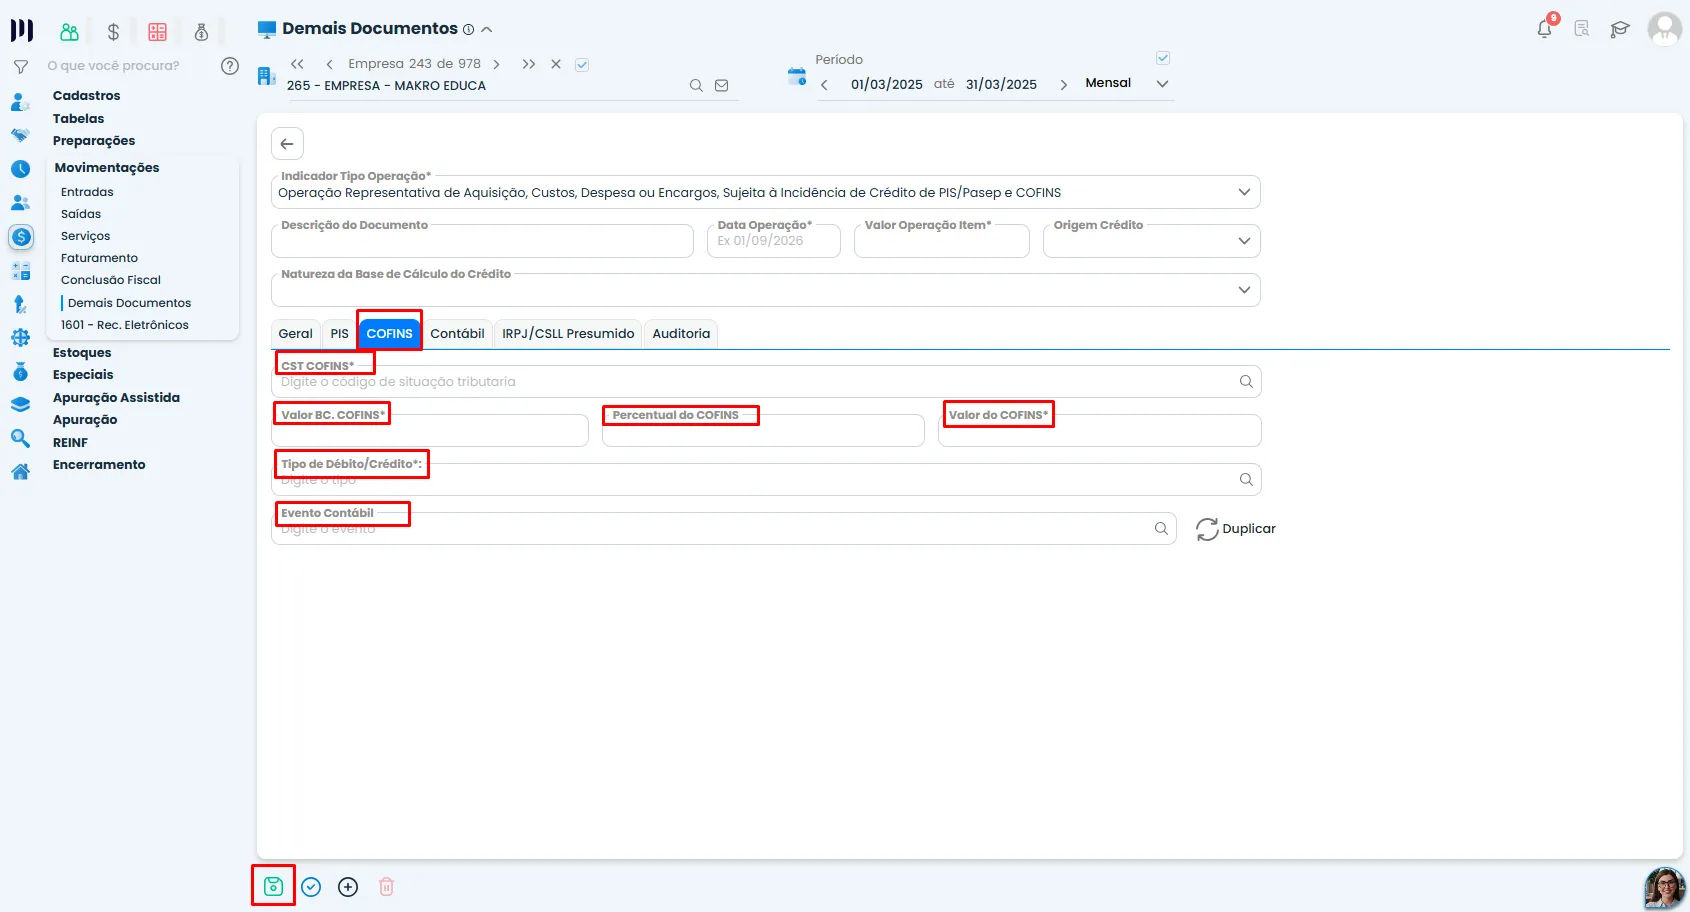Expand the Demais Documentos title chevron

(x=487, y=30)
